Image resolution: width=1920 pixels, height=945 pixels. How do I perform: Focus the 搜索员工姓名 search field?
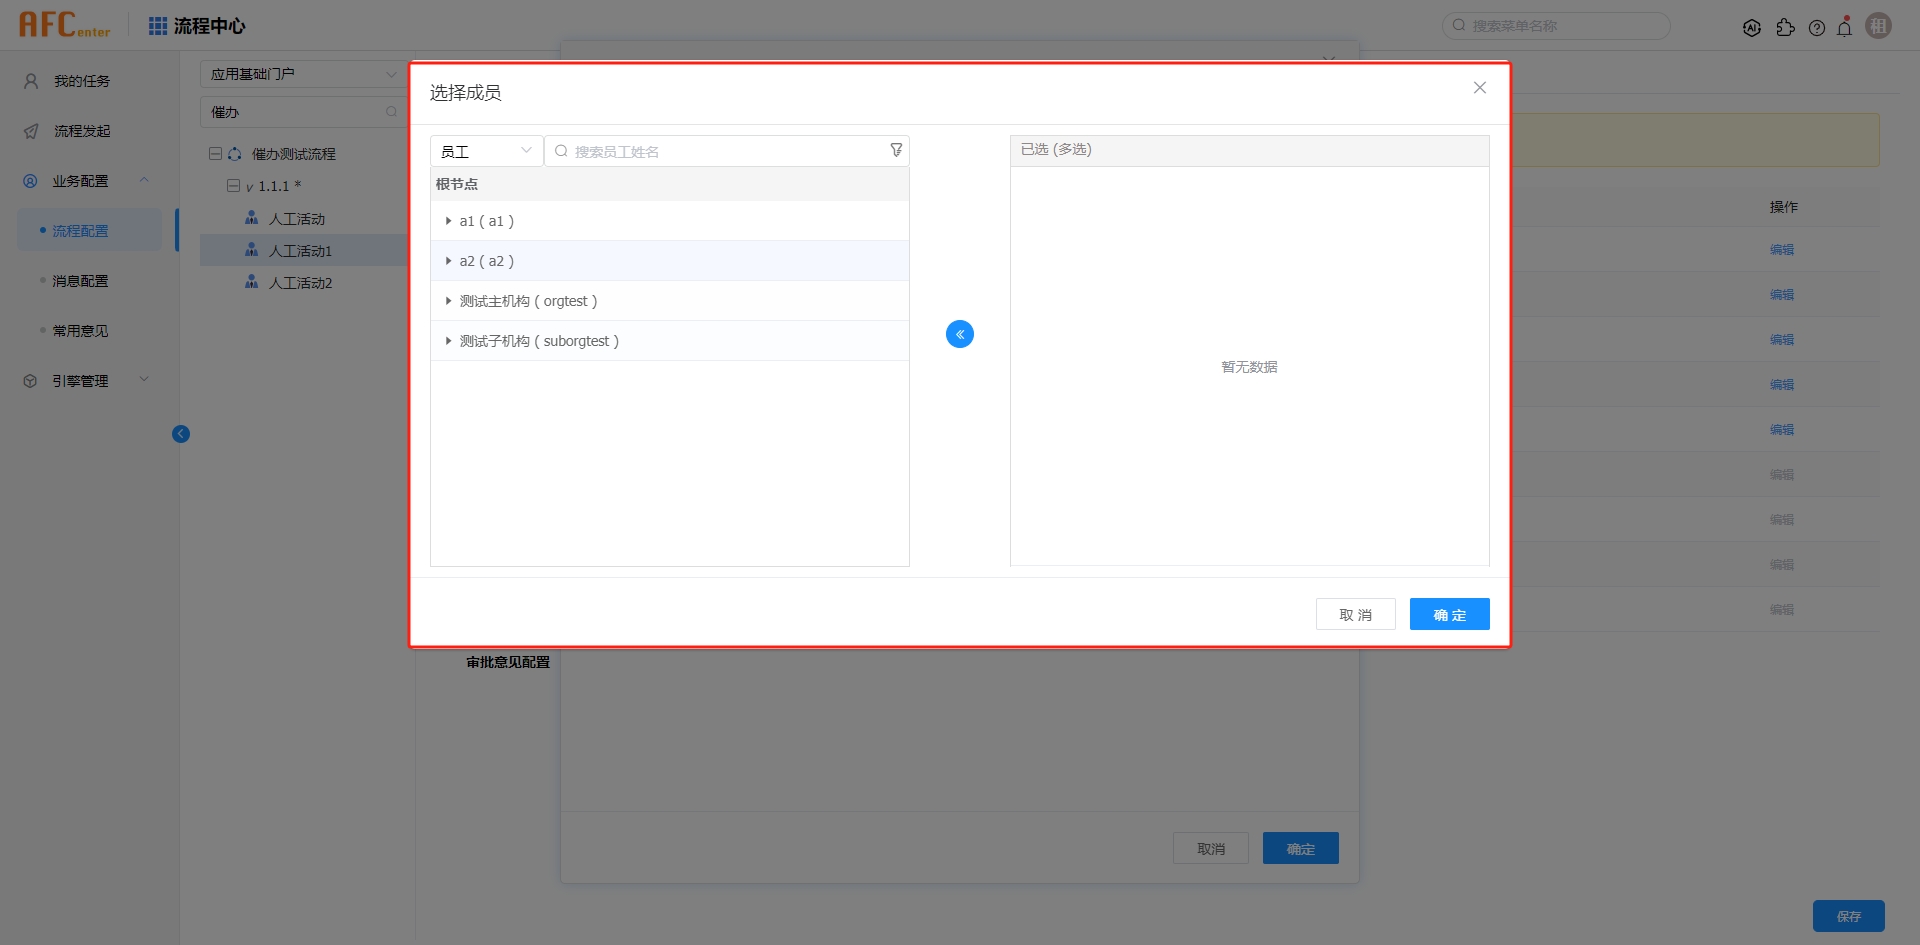pos(720,151)
